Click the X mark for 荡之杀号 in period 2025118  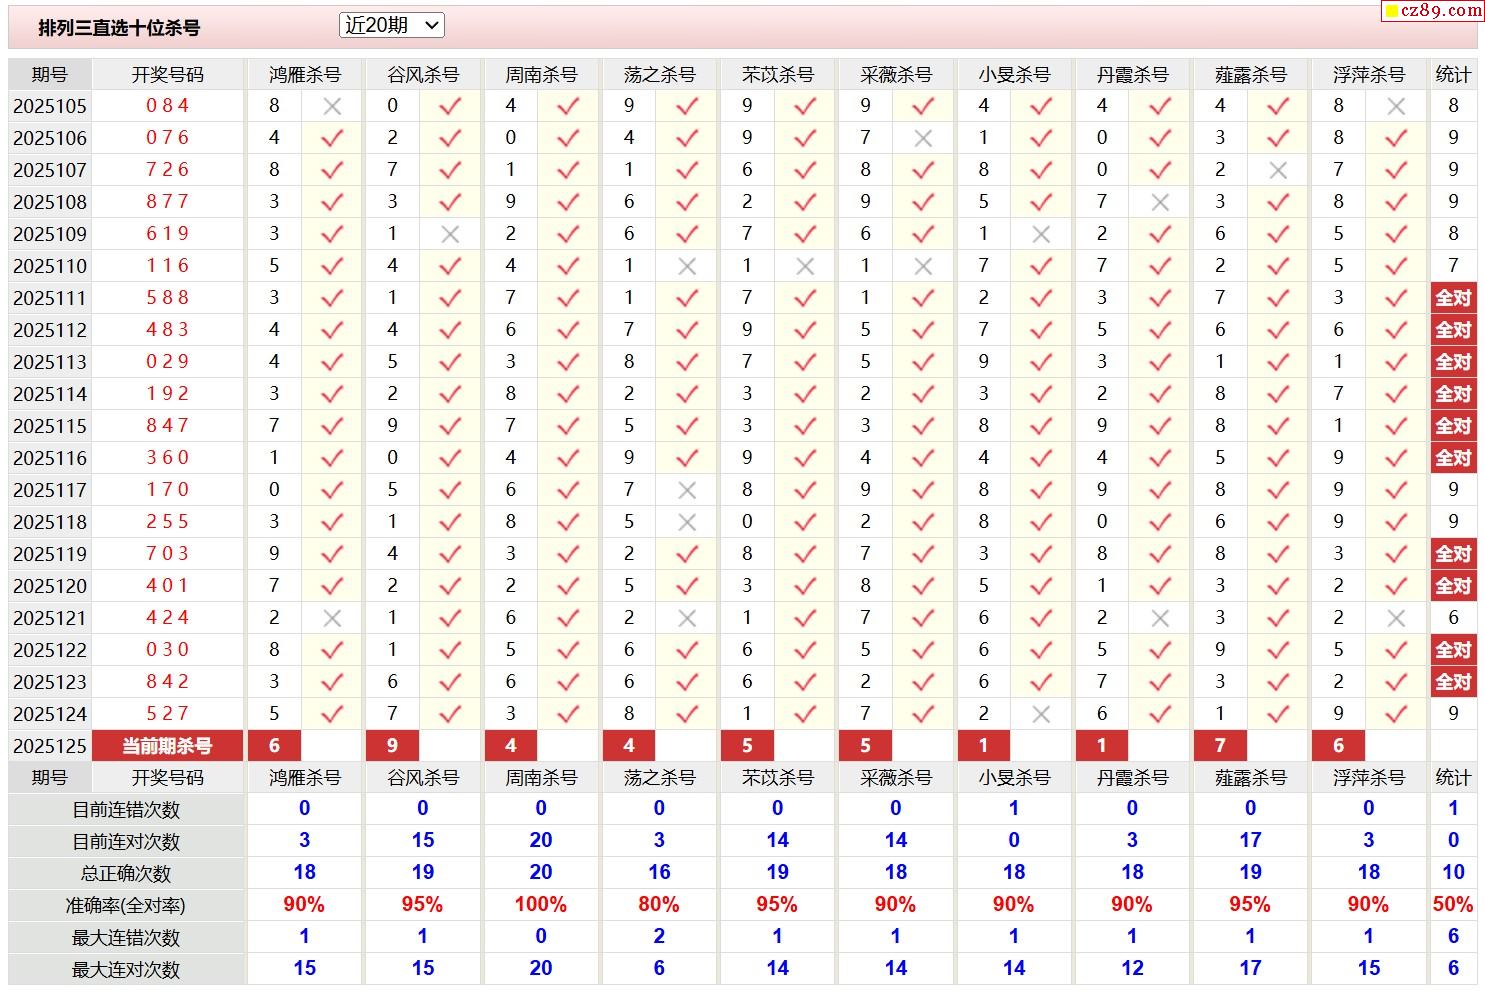(x=687, y=522)
